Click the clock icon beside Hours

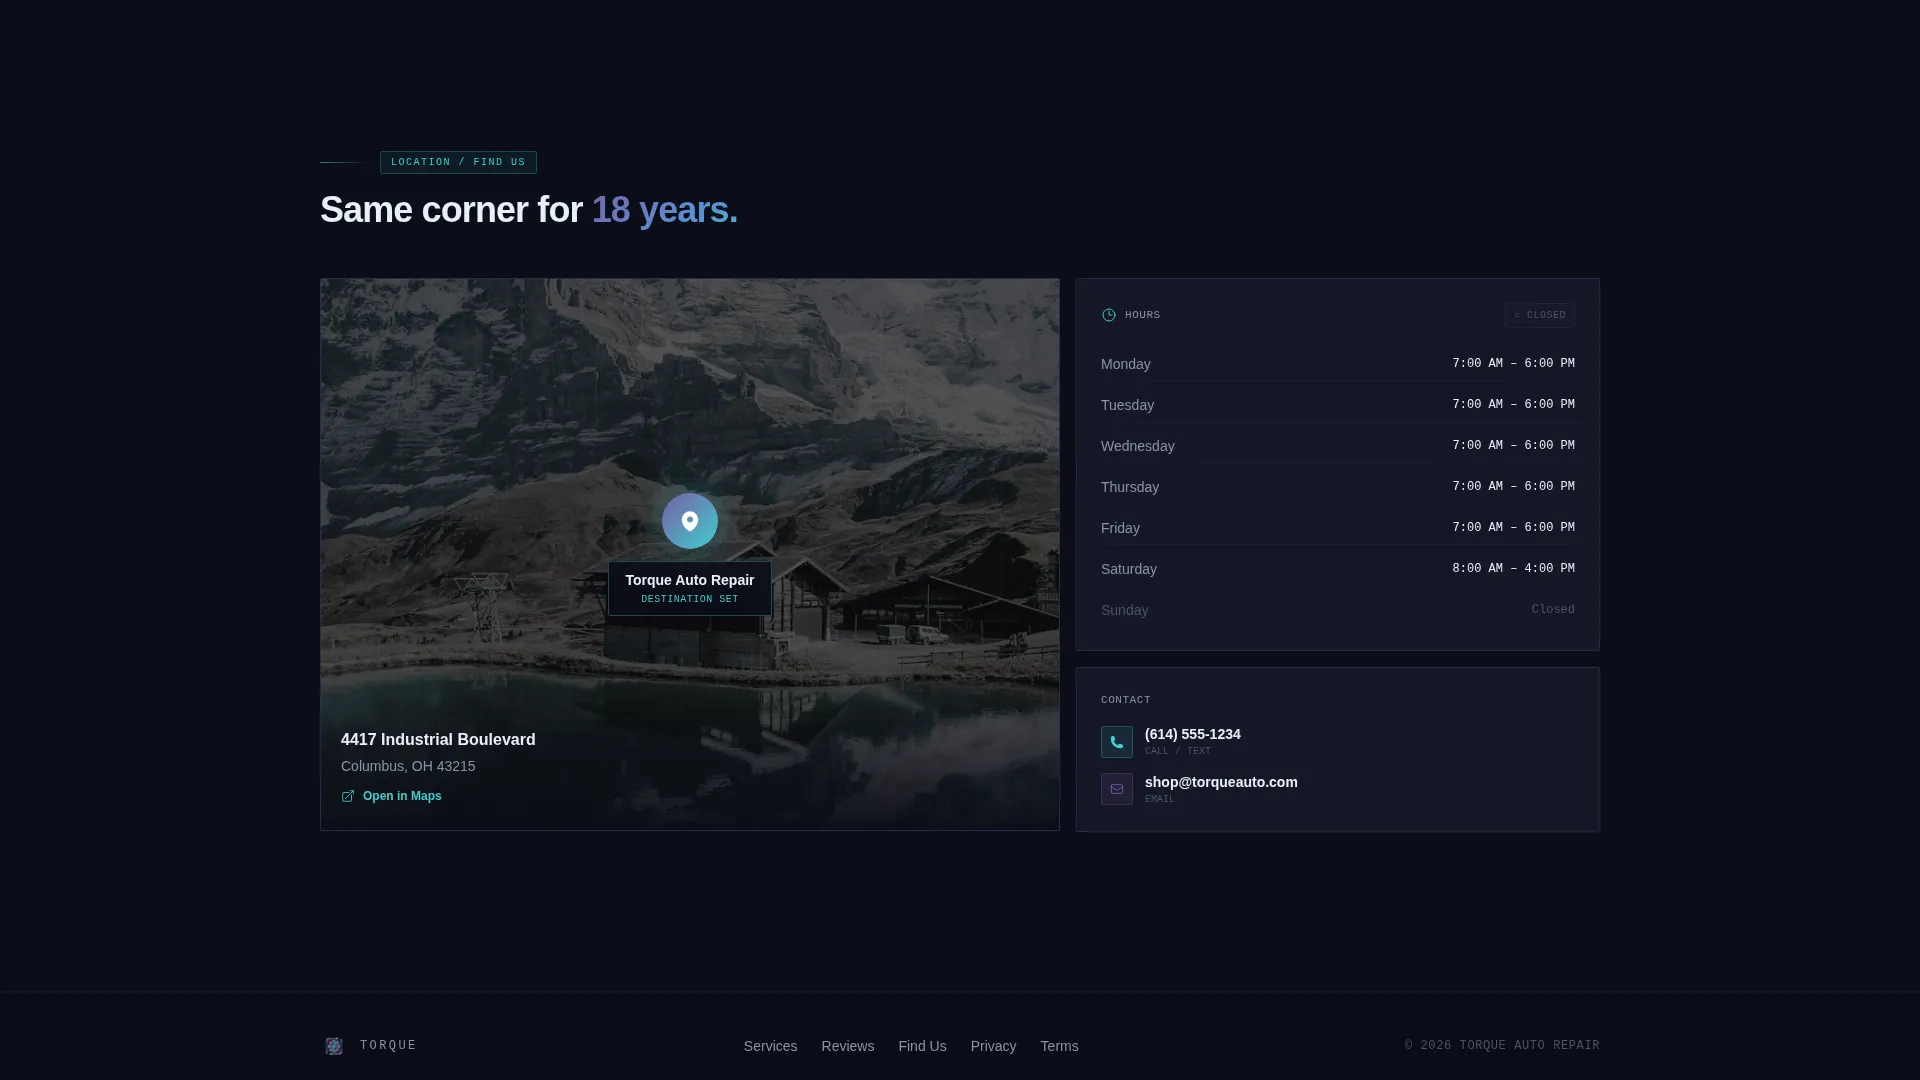(1109, 315)
